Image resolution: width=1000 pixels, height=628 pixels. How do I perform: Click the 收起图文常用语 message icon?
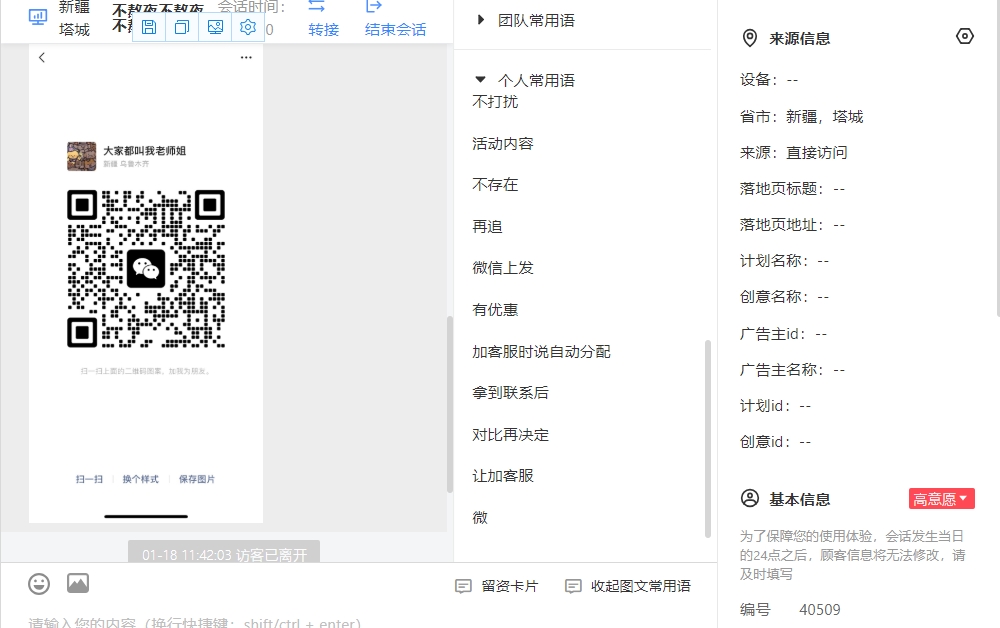(573, 586)
